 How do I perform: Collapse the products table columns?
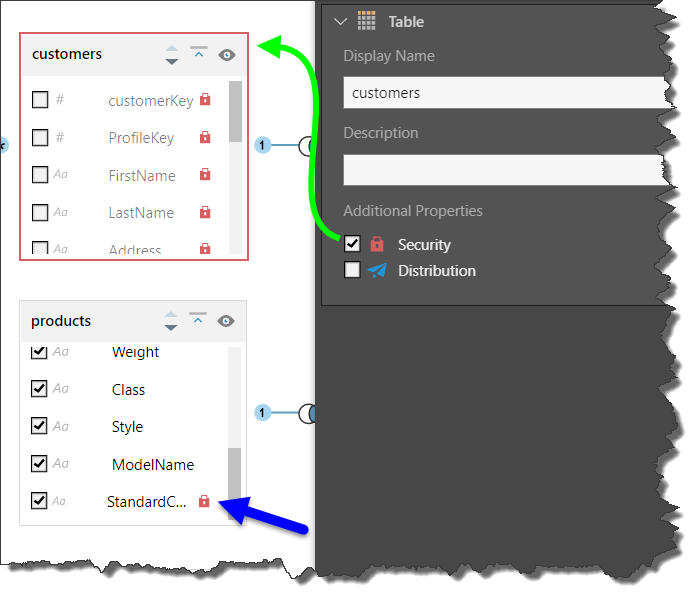click(x=198, y=320)
